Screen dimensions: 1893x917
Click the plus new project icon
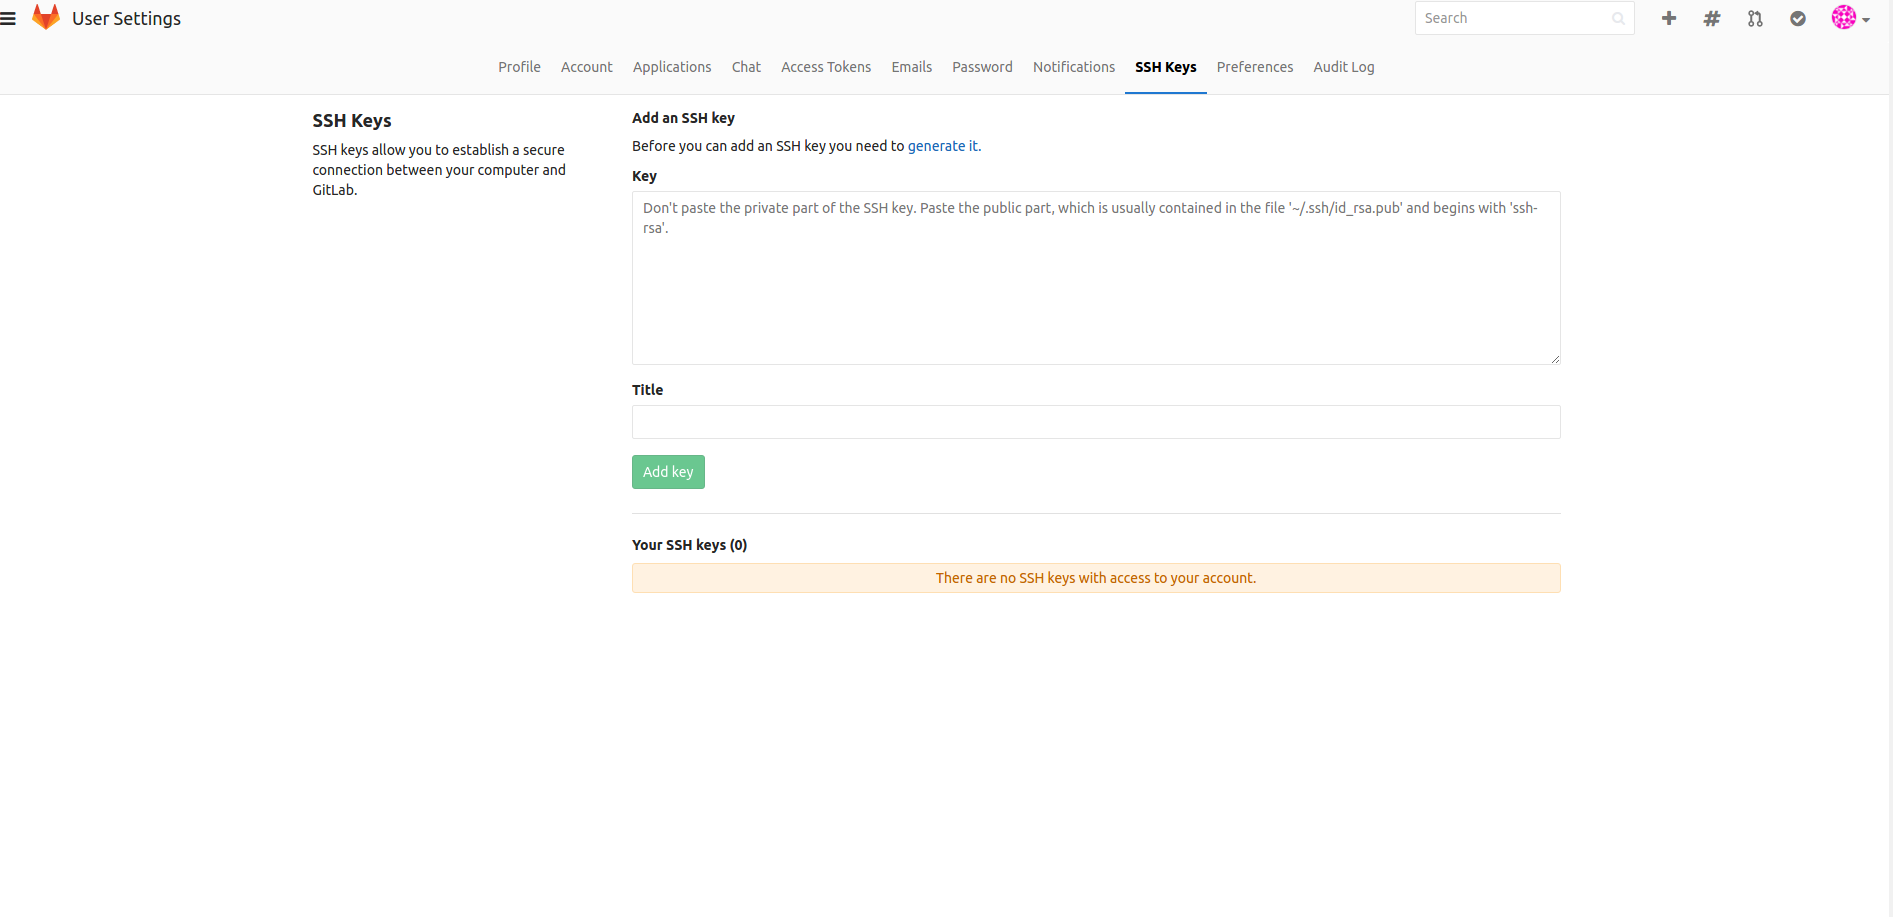click(1668, 18)
